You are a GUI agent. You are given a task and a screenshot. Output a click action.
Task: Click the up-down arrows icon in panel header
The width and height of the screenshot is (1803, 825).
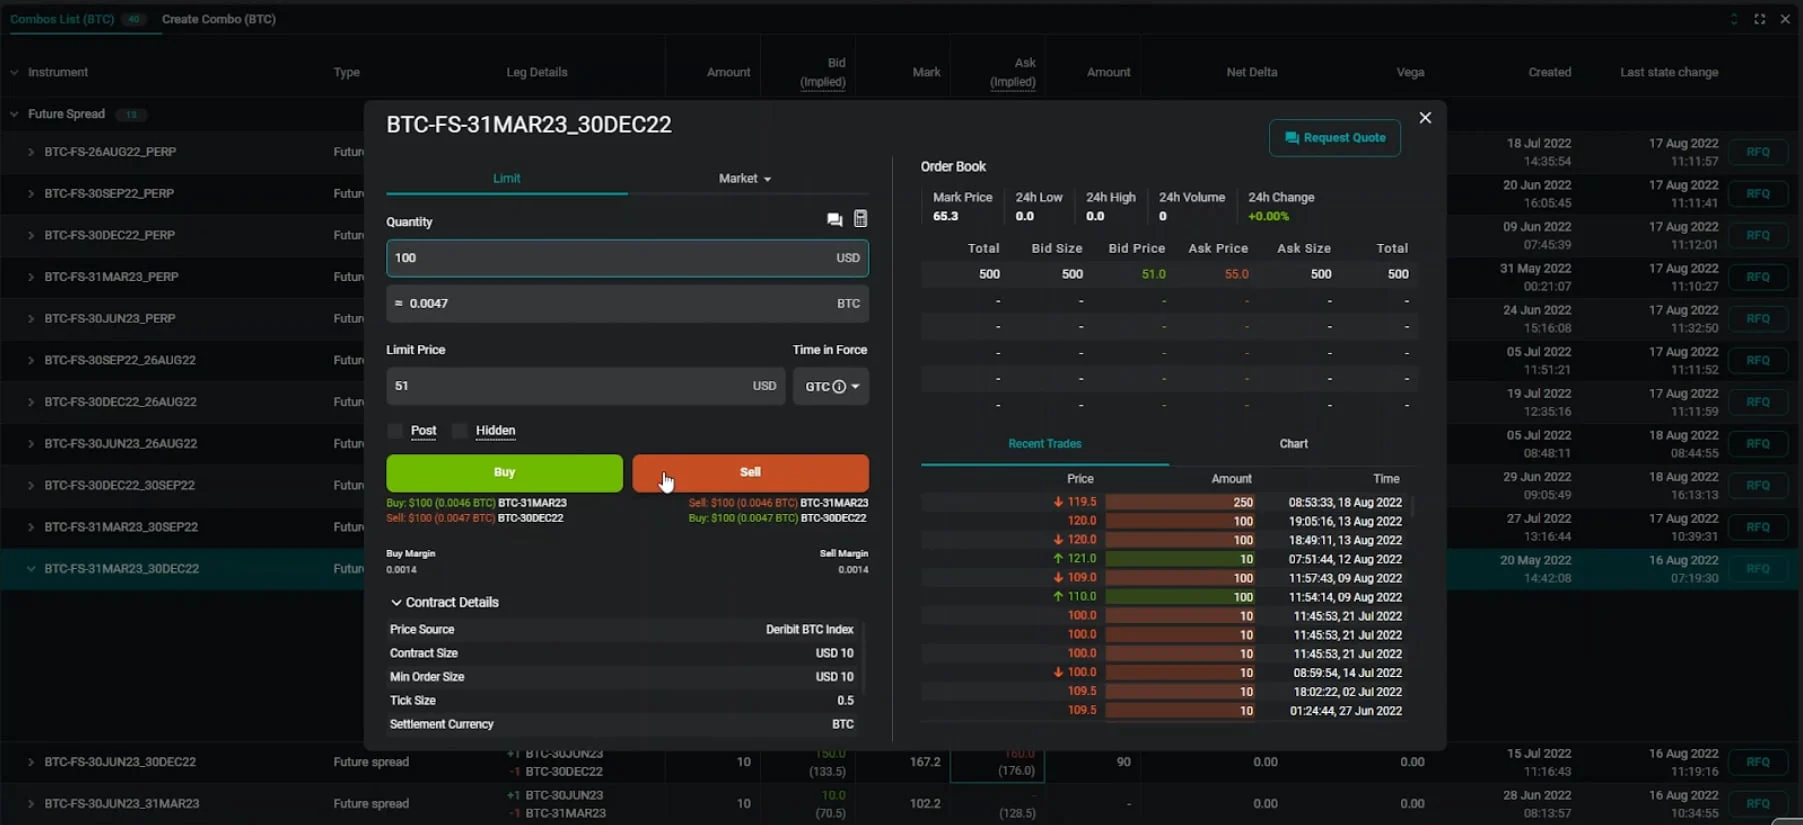click(x=1734, y=19)
